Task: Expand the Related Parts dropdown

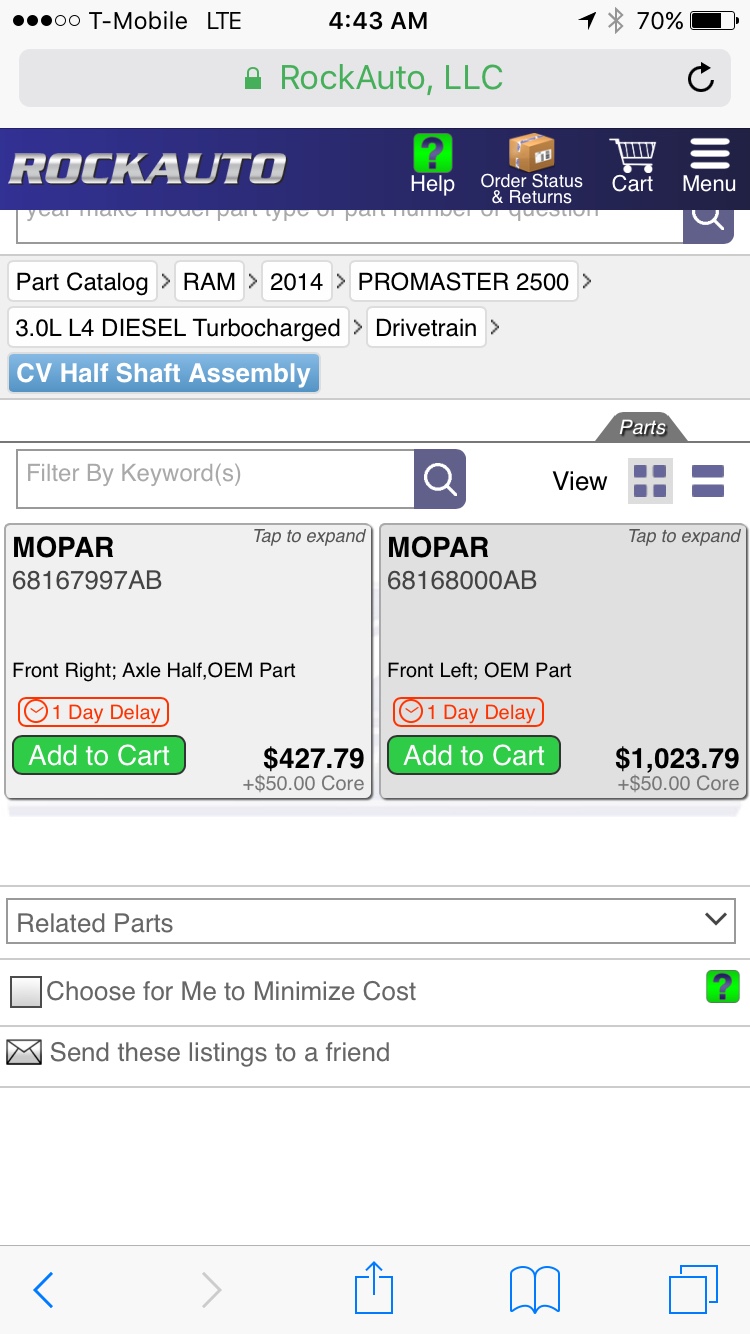Action: click(371, 922)
